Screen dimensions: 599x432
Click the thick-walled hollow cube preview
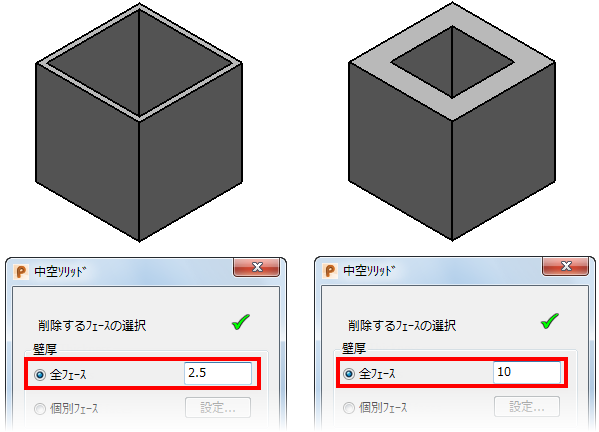[452, 121]
